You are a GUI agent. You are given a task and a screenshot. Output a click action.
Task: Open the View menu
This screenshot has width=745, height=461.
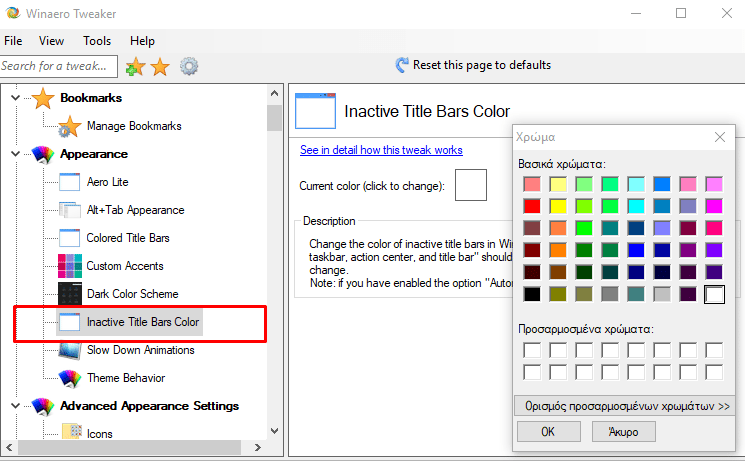point(51,41)
